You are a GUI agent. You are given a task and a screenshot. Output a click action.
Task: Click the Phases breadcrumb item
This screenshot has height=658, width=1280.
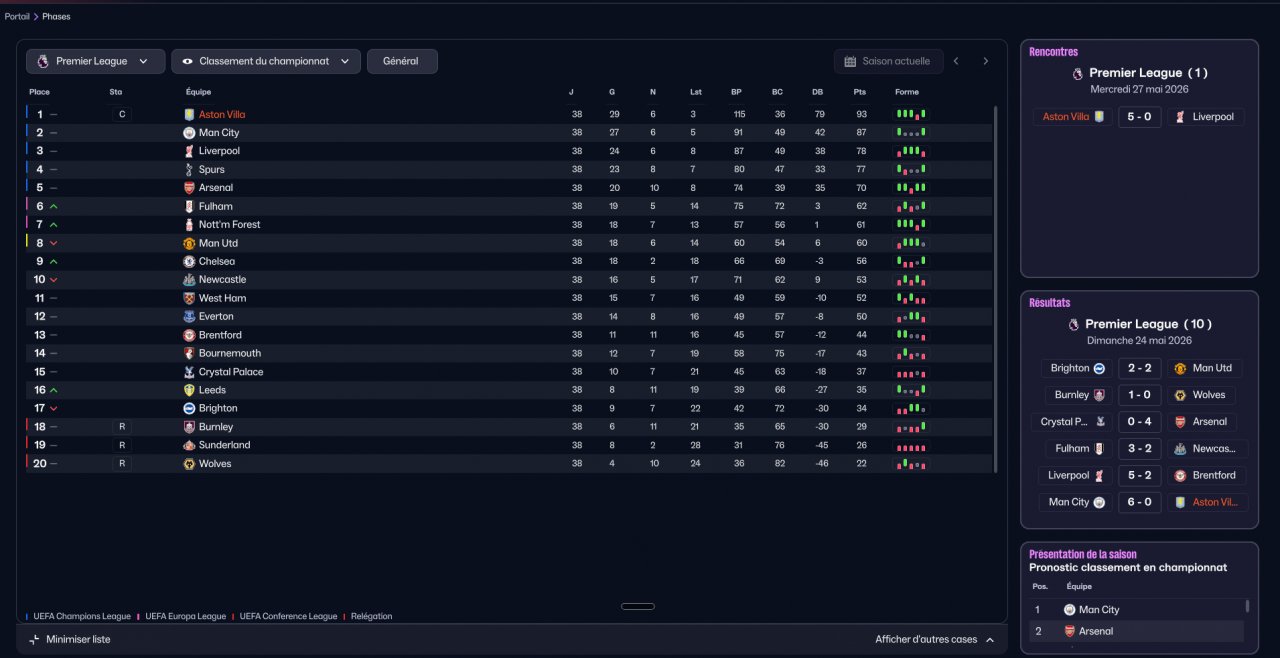click(x=56, y=16)
